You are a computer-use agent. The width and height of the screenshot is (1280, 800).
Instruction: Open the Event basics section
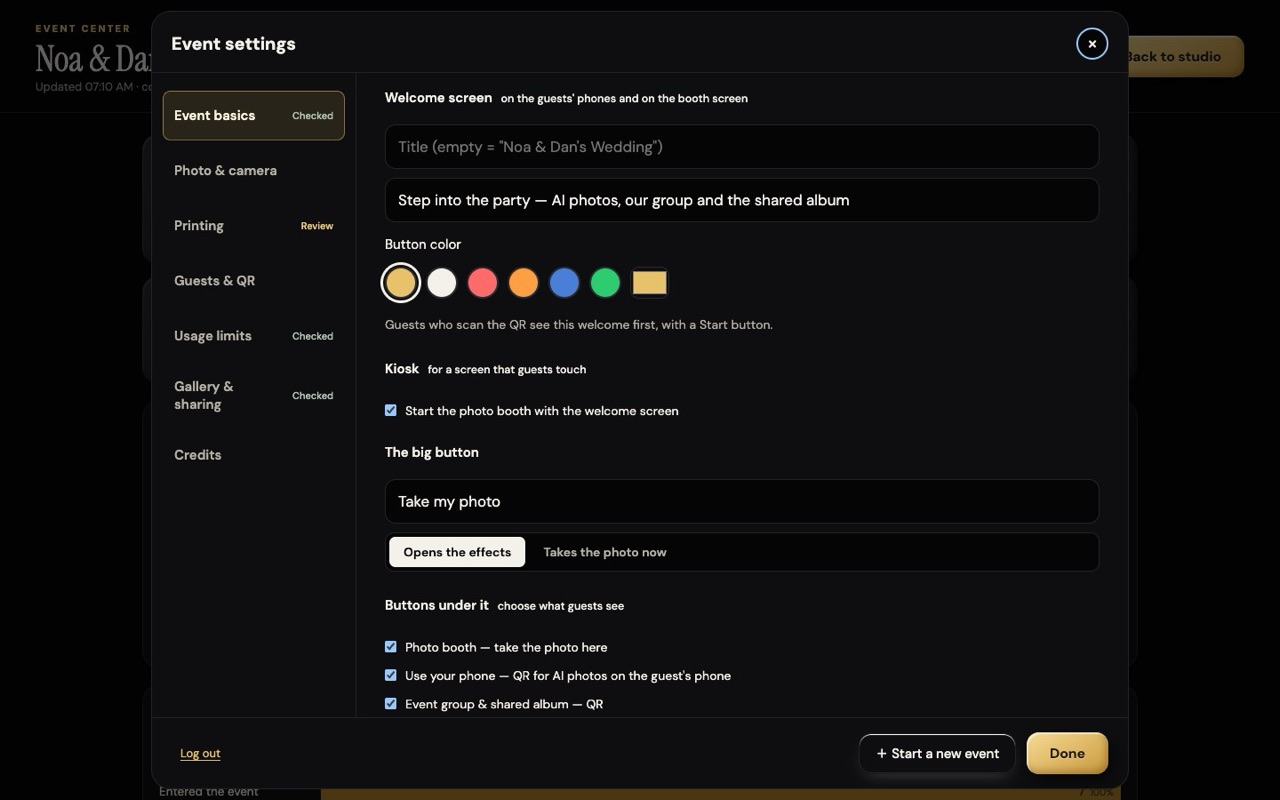254,115
